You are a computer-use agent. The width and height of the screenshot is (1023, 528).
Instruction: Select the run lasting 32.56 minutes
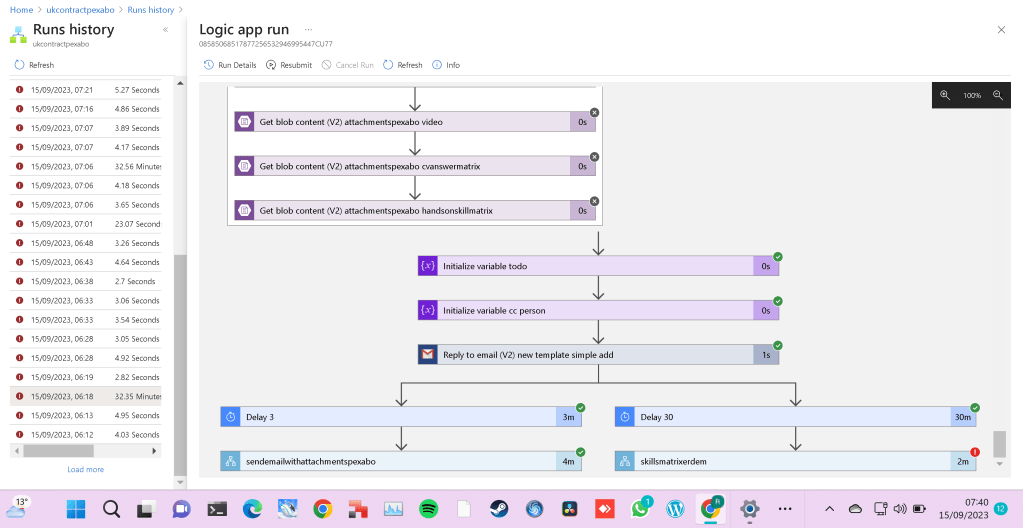[85, 166]
